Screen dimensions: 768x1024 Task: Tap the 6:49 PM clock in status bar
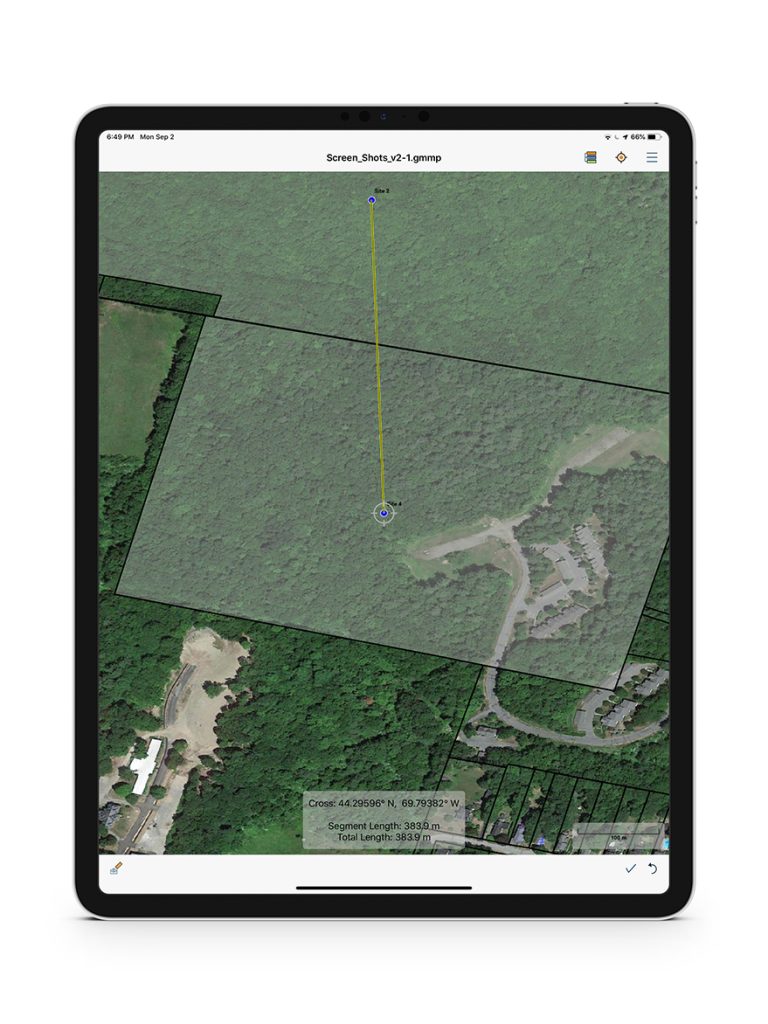(120, 136)
